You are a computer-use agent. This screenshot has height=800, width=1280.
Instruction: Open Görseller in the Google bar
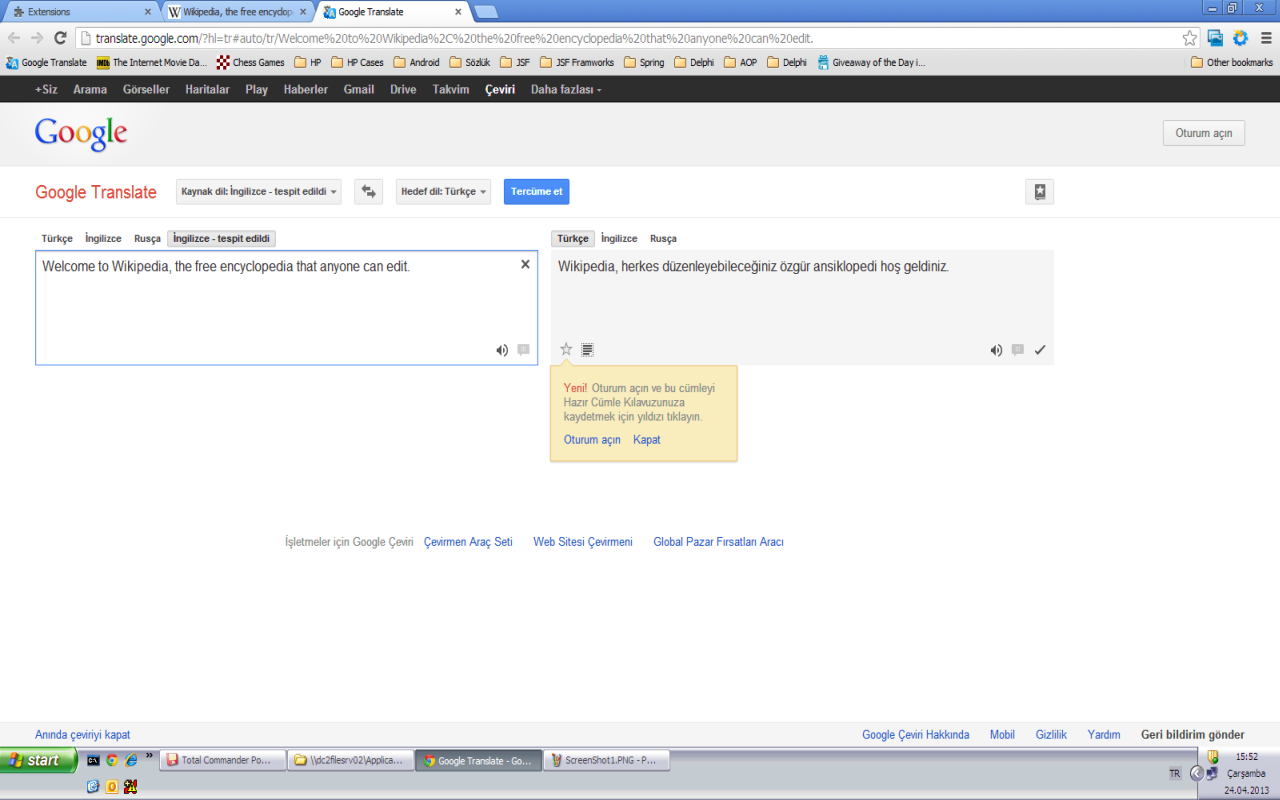[146, 89]
